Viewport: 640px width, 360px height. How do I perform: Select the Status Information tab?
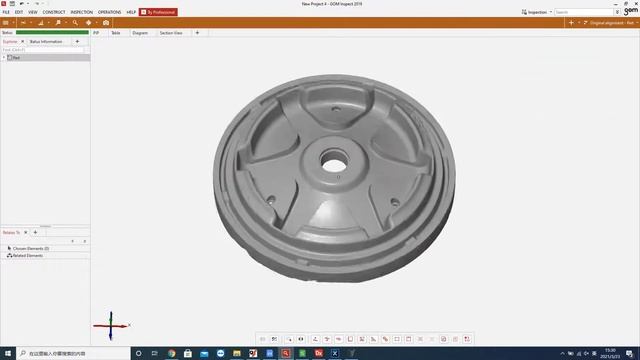46,42
